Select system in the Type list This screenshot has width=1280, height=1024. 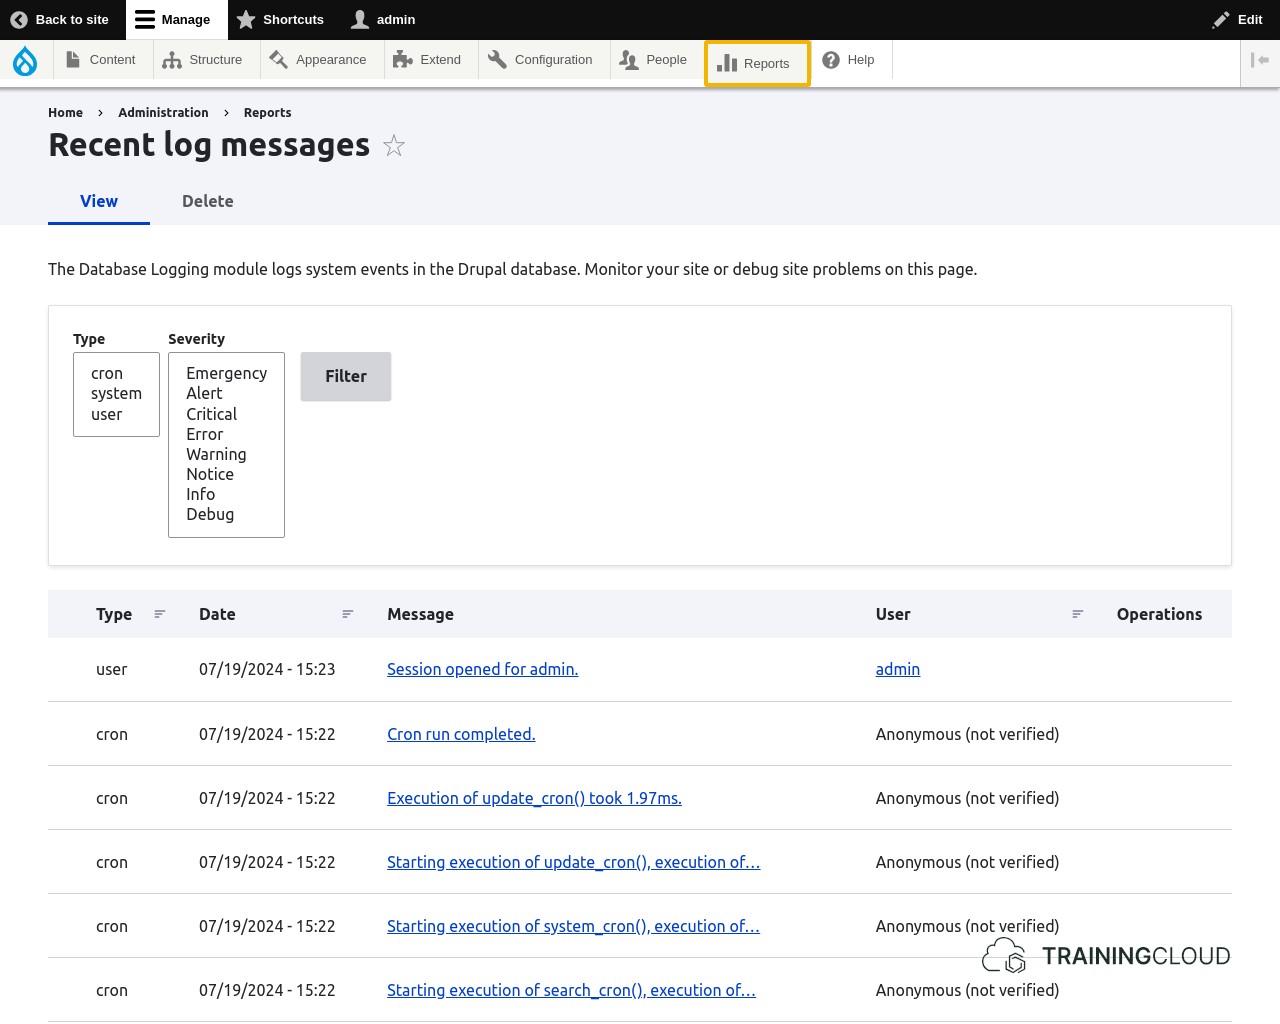pyautogui.click(x=116, y=394)
